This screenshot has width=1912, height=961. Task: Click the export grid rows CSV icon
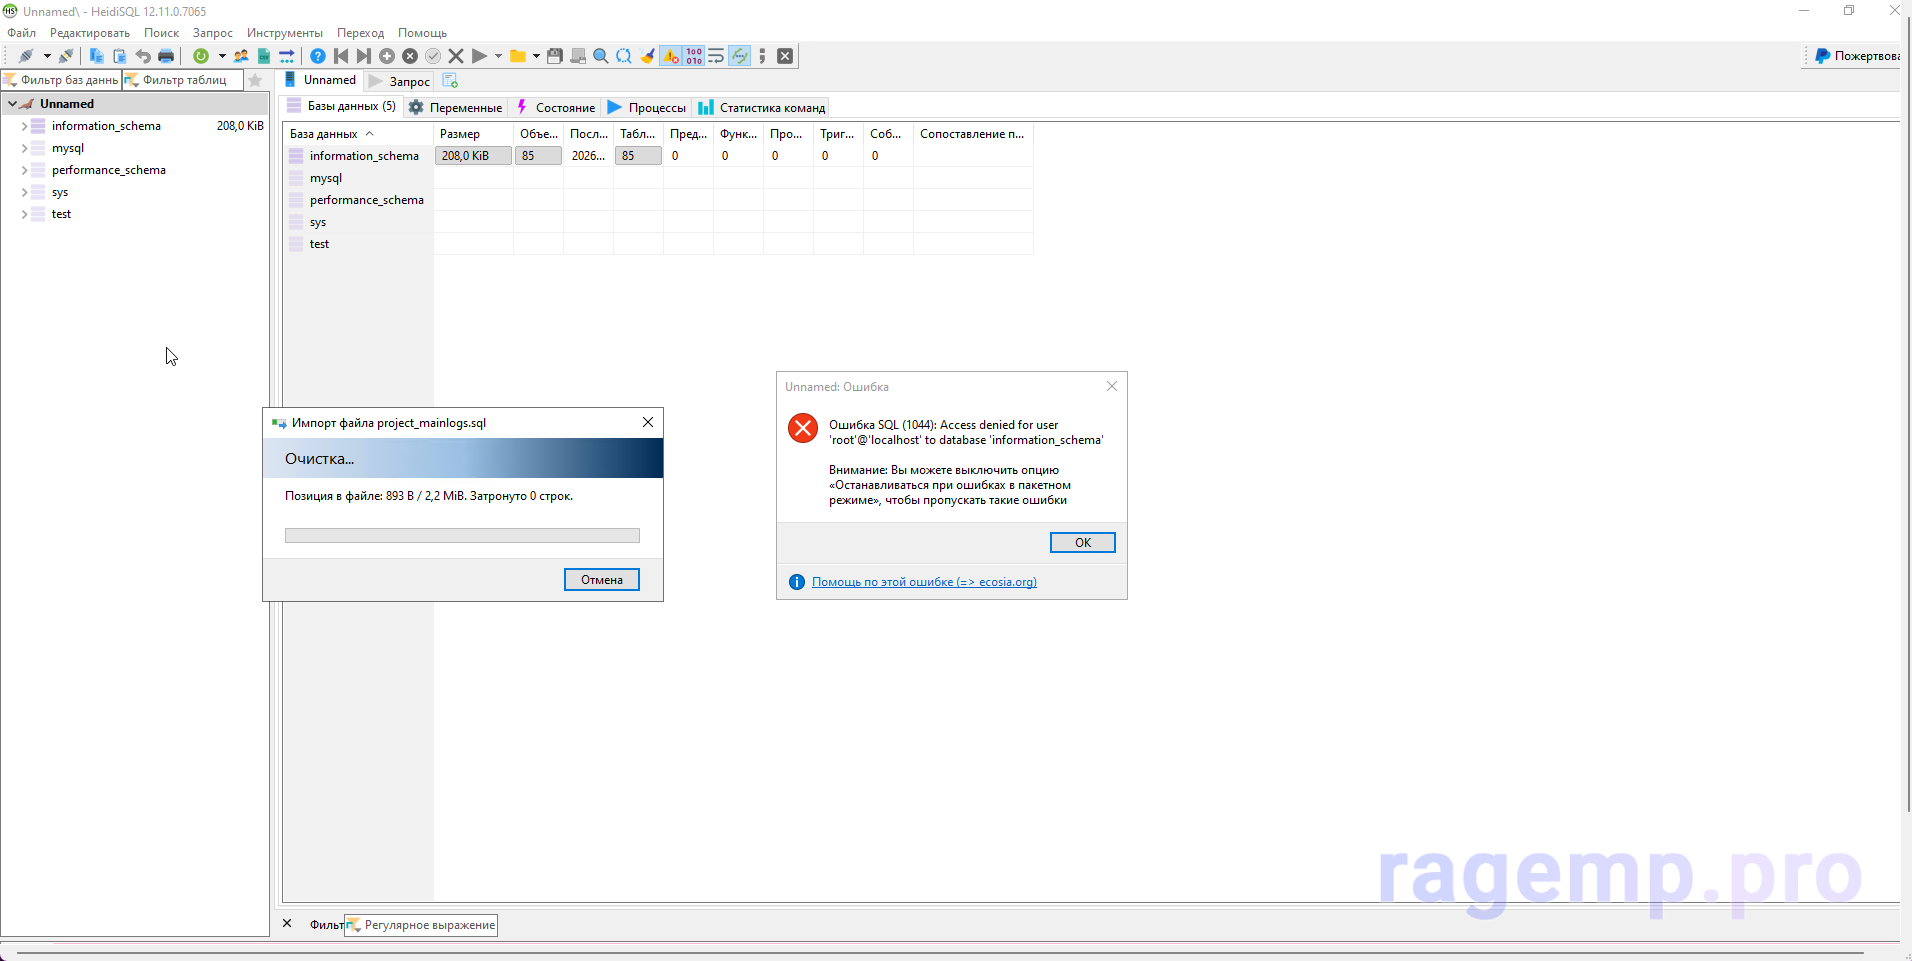pyautogui.click(x=264, y=56)
